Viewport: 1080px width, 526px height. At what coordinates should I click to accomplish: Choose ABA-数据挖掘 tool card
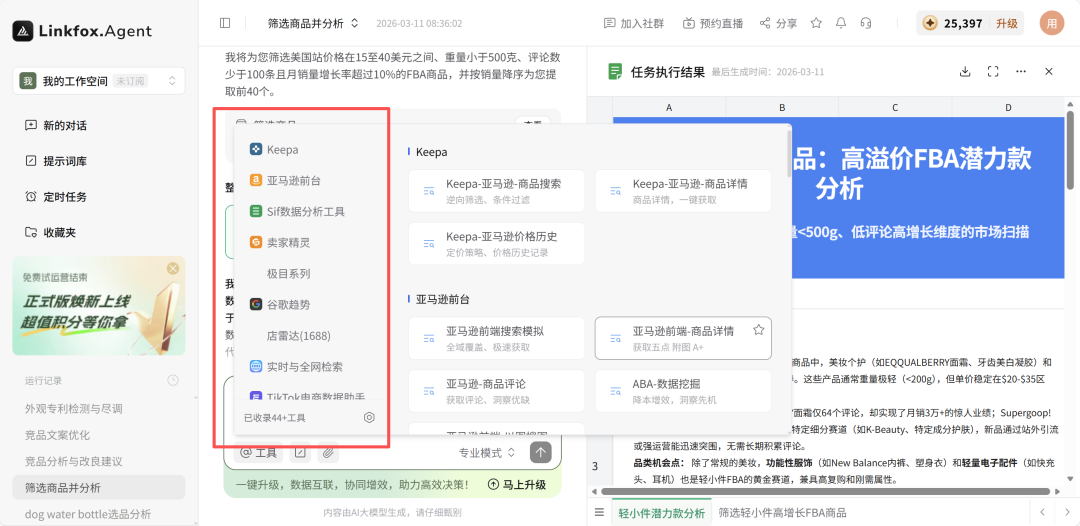(x=683, y=390)
